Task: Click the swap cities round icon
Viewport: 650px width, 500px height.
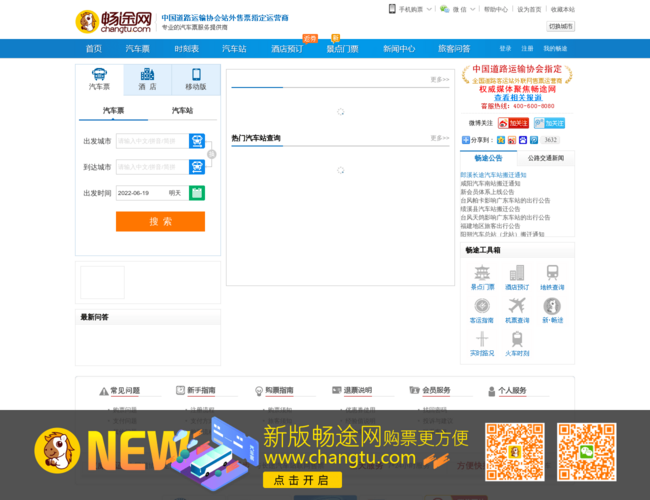Action: (x=211, y=154)
